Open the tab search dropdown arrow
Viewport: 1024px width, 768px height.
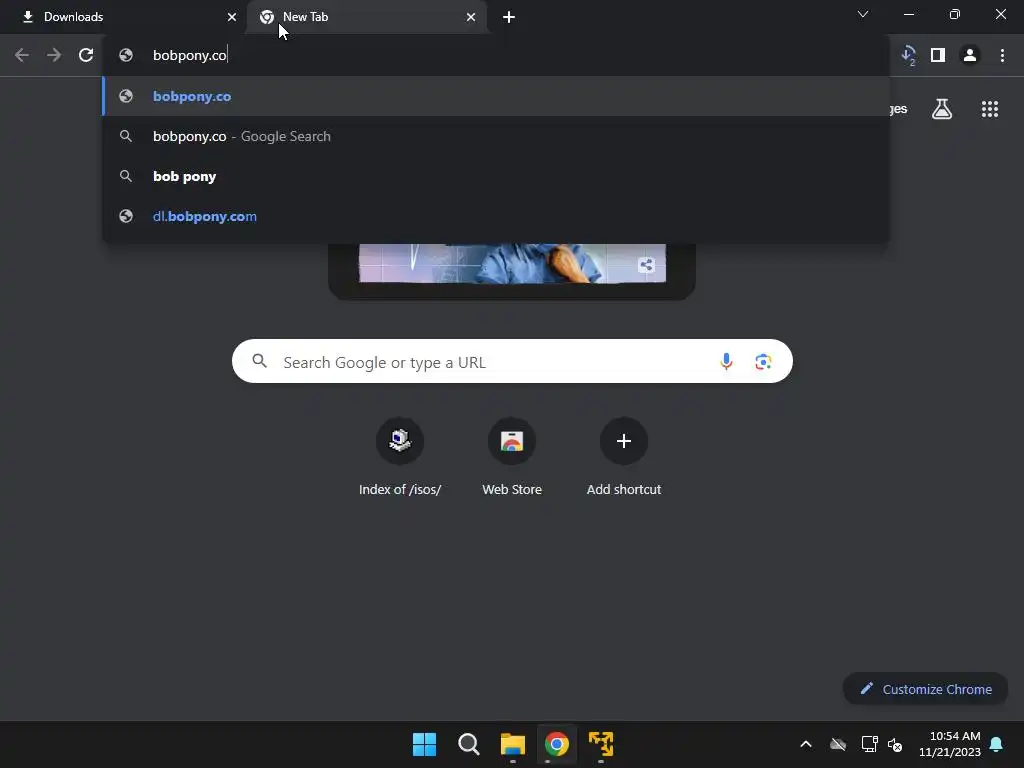(863, 14)
